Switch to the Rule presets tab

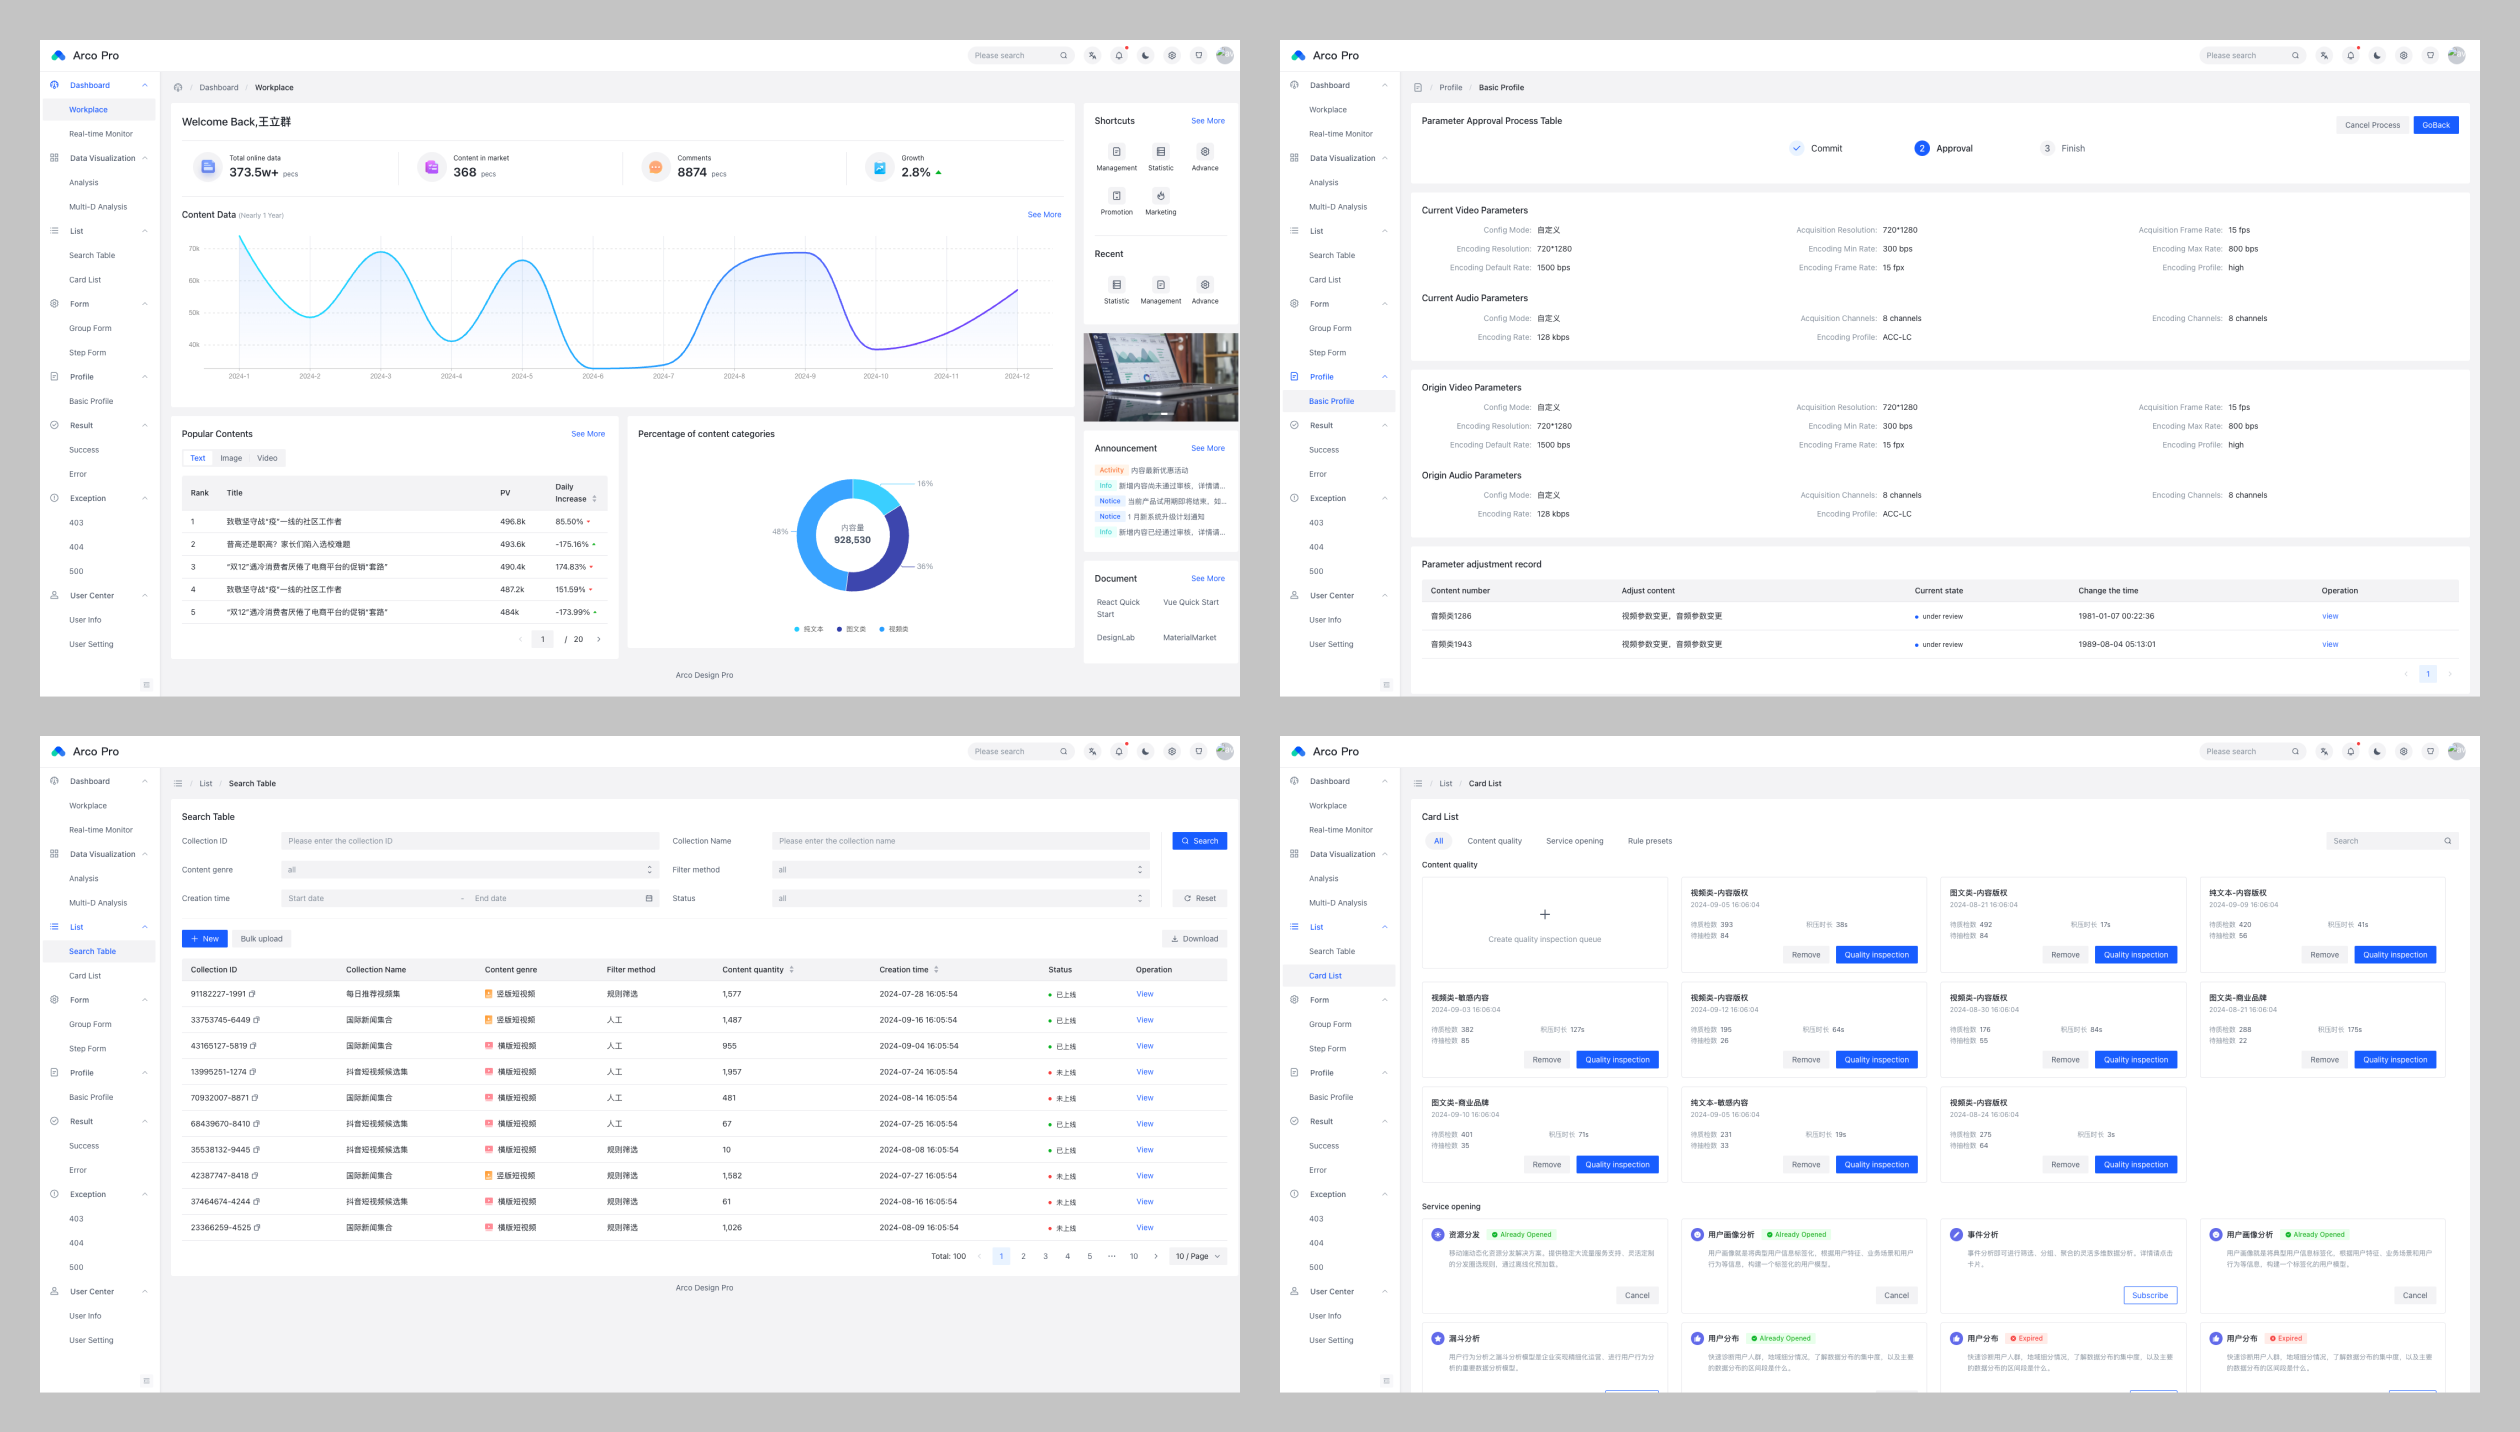point(1649,841)
